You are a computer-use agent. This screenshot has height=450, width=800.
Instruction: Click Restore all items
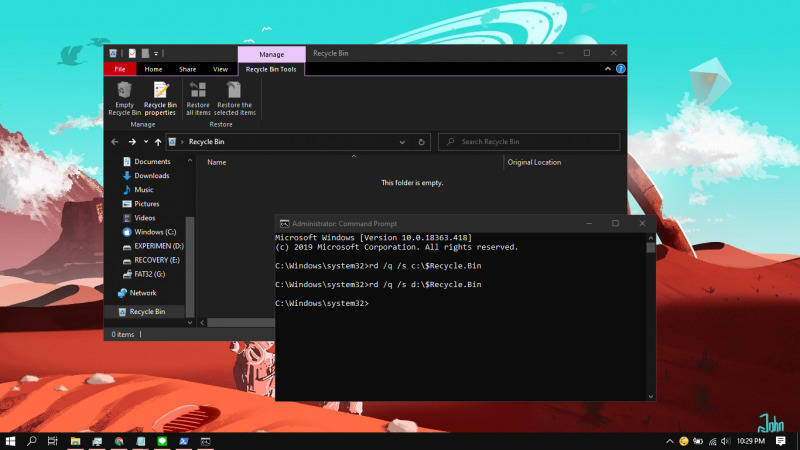point(198,98)
